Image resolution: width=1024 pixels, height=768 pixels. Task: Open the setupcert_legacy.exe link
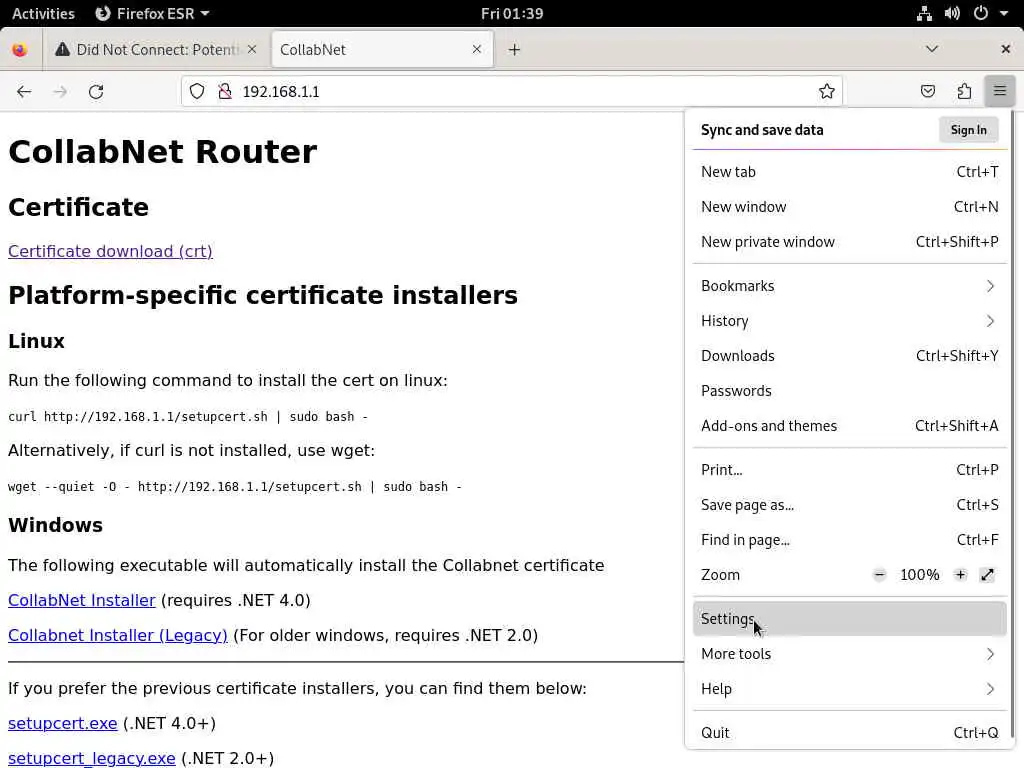(x=91, y=758)
